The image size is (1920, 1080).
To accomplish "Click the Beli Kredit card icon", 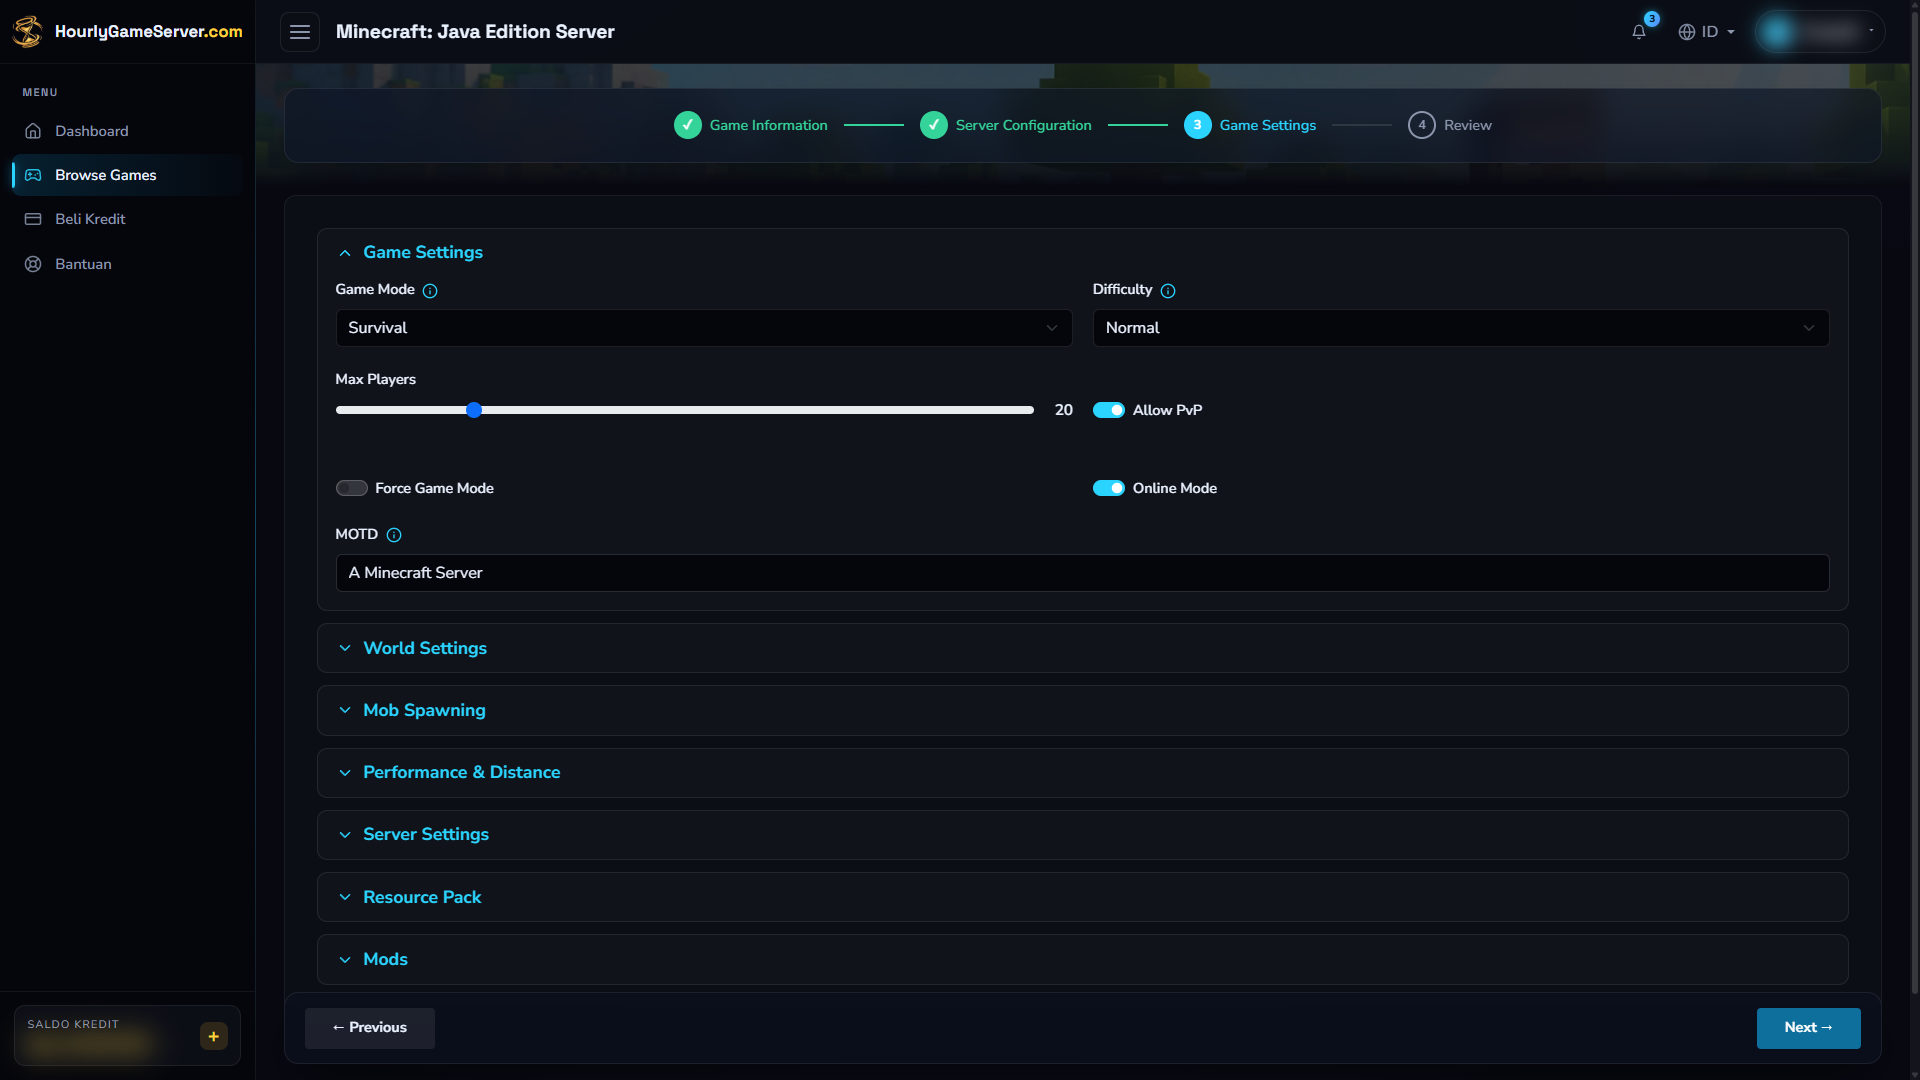I will point(33,219).
